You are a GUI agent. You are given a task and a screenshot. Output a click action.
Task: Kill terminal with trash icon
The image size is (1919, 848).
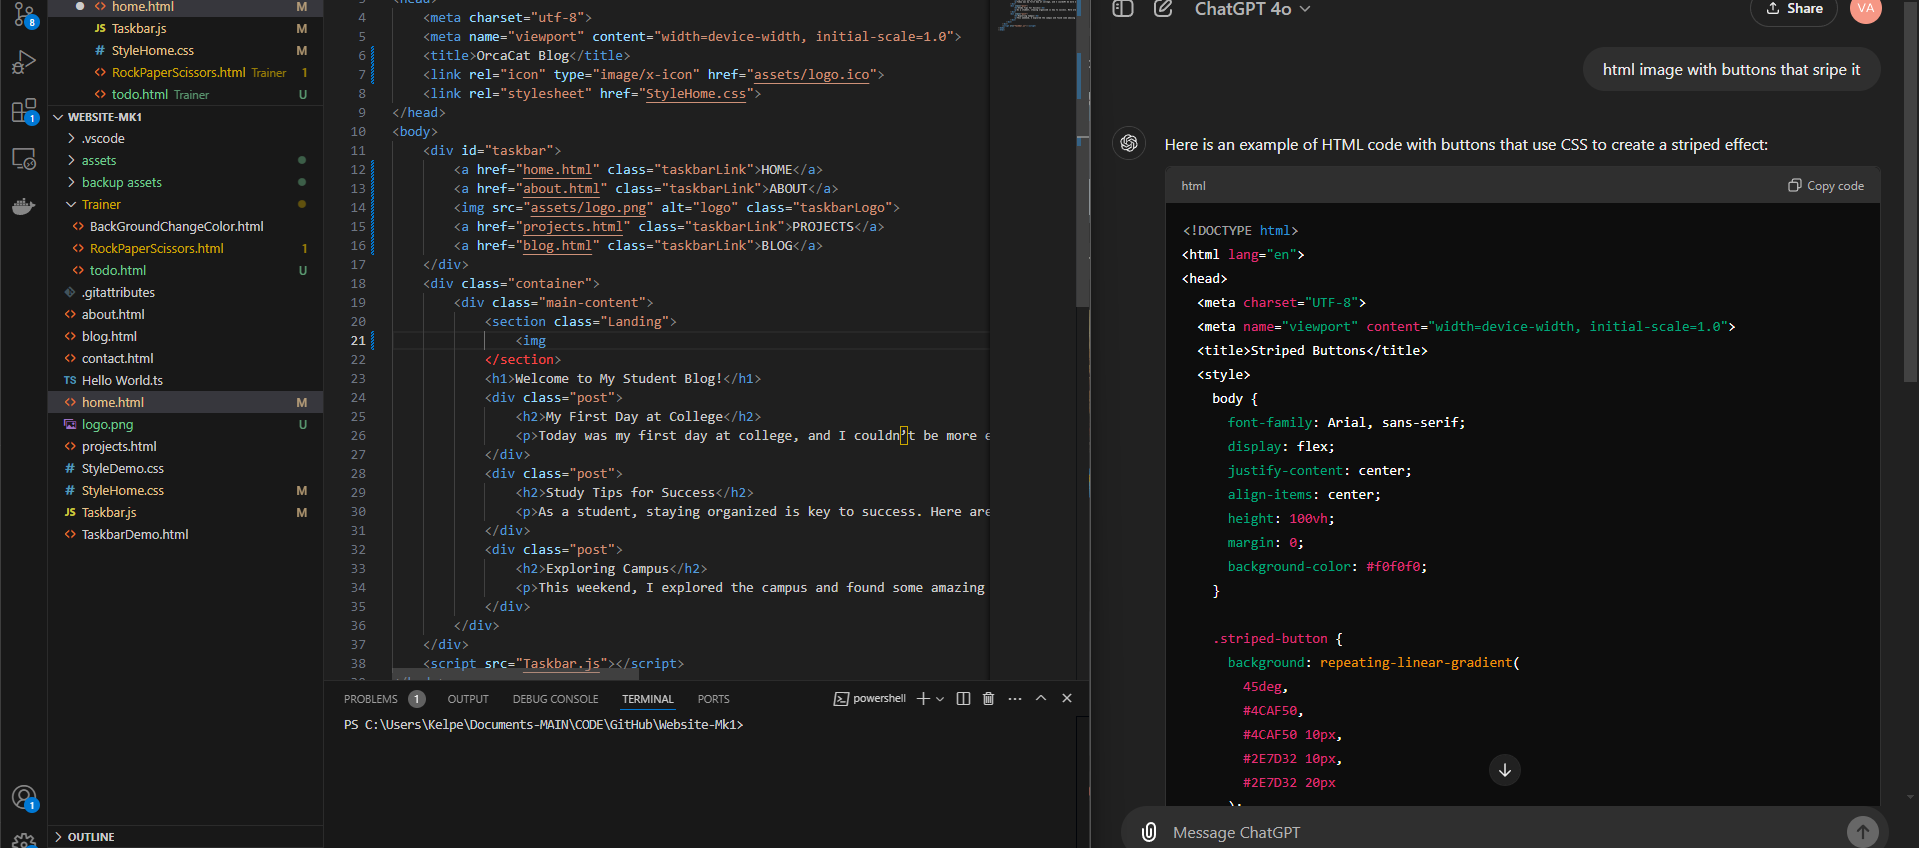(x=988, y=699)
